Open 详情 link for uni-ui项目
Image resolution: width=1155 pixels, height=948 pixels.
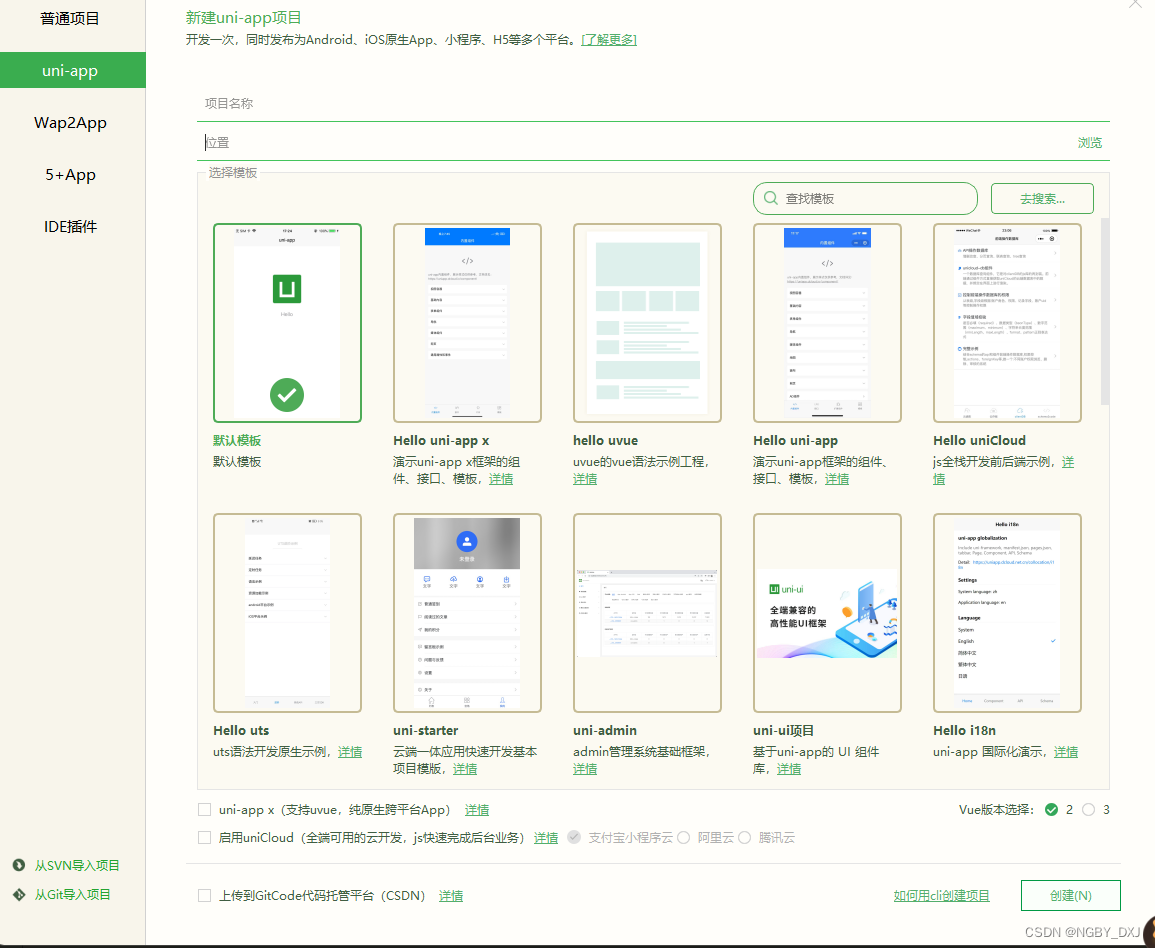pos(789,768)
